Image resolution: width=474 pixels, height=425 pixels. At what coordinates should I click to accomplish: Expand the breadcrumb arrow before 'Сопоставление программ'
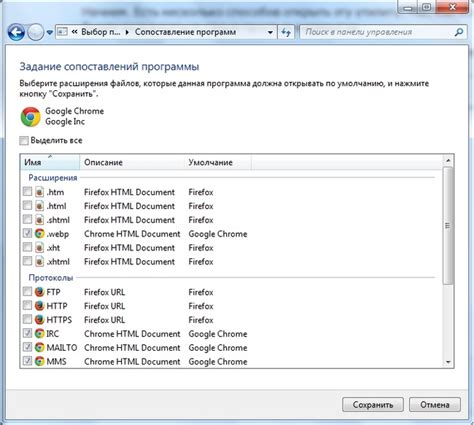(x=127, y=32)
